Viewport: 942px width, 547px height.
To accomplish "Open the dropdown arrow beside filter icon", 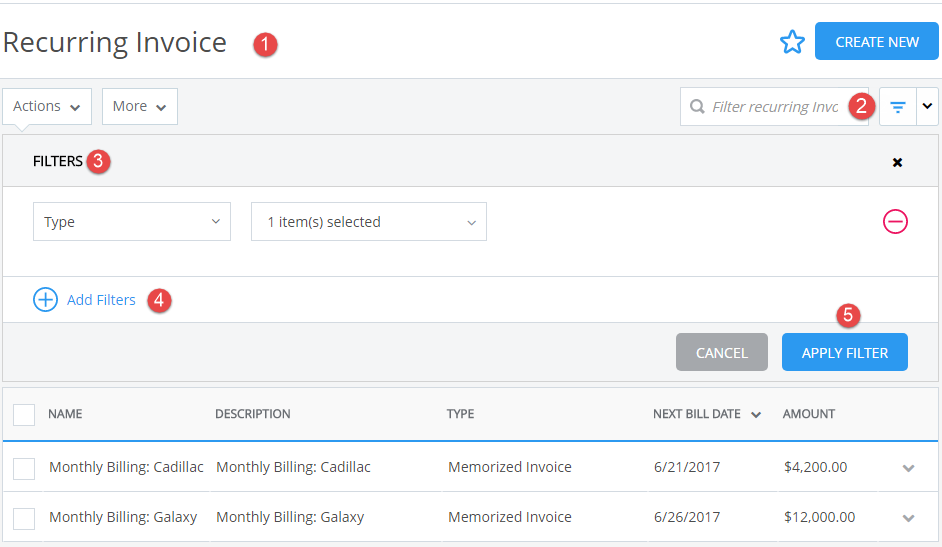I will pos(927,106).
